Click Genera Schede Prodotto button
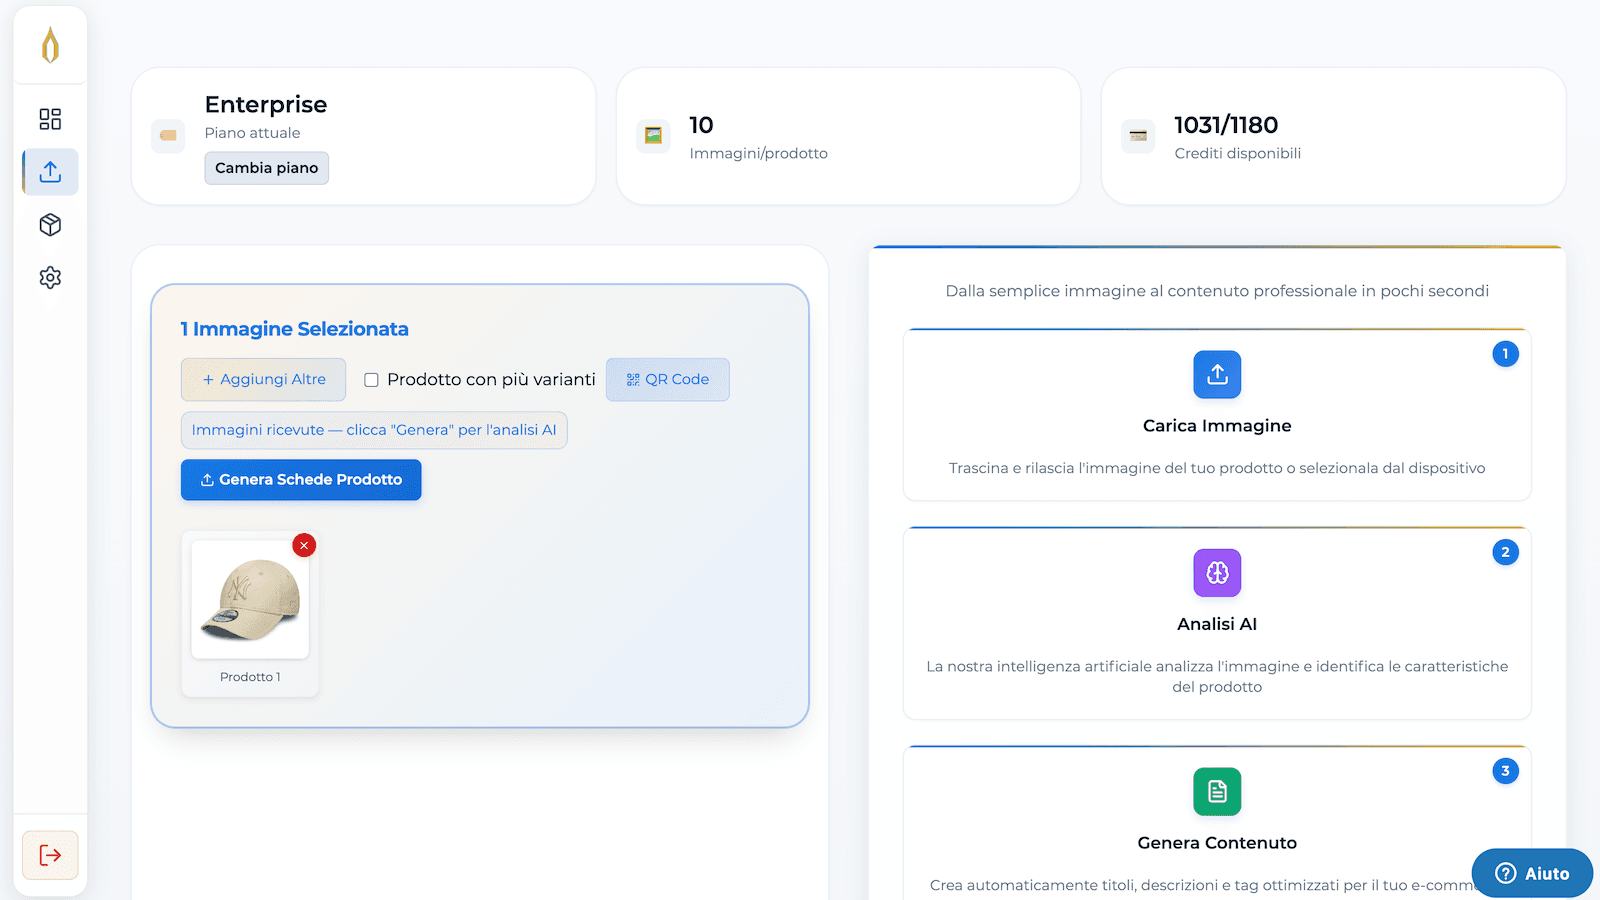Viewport: 1600px width, 900px height. pyautogui.click(x=301, y=480)
